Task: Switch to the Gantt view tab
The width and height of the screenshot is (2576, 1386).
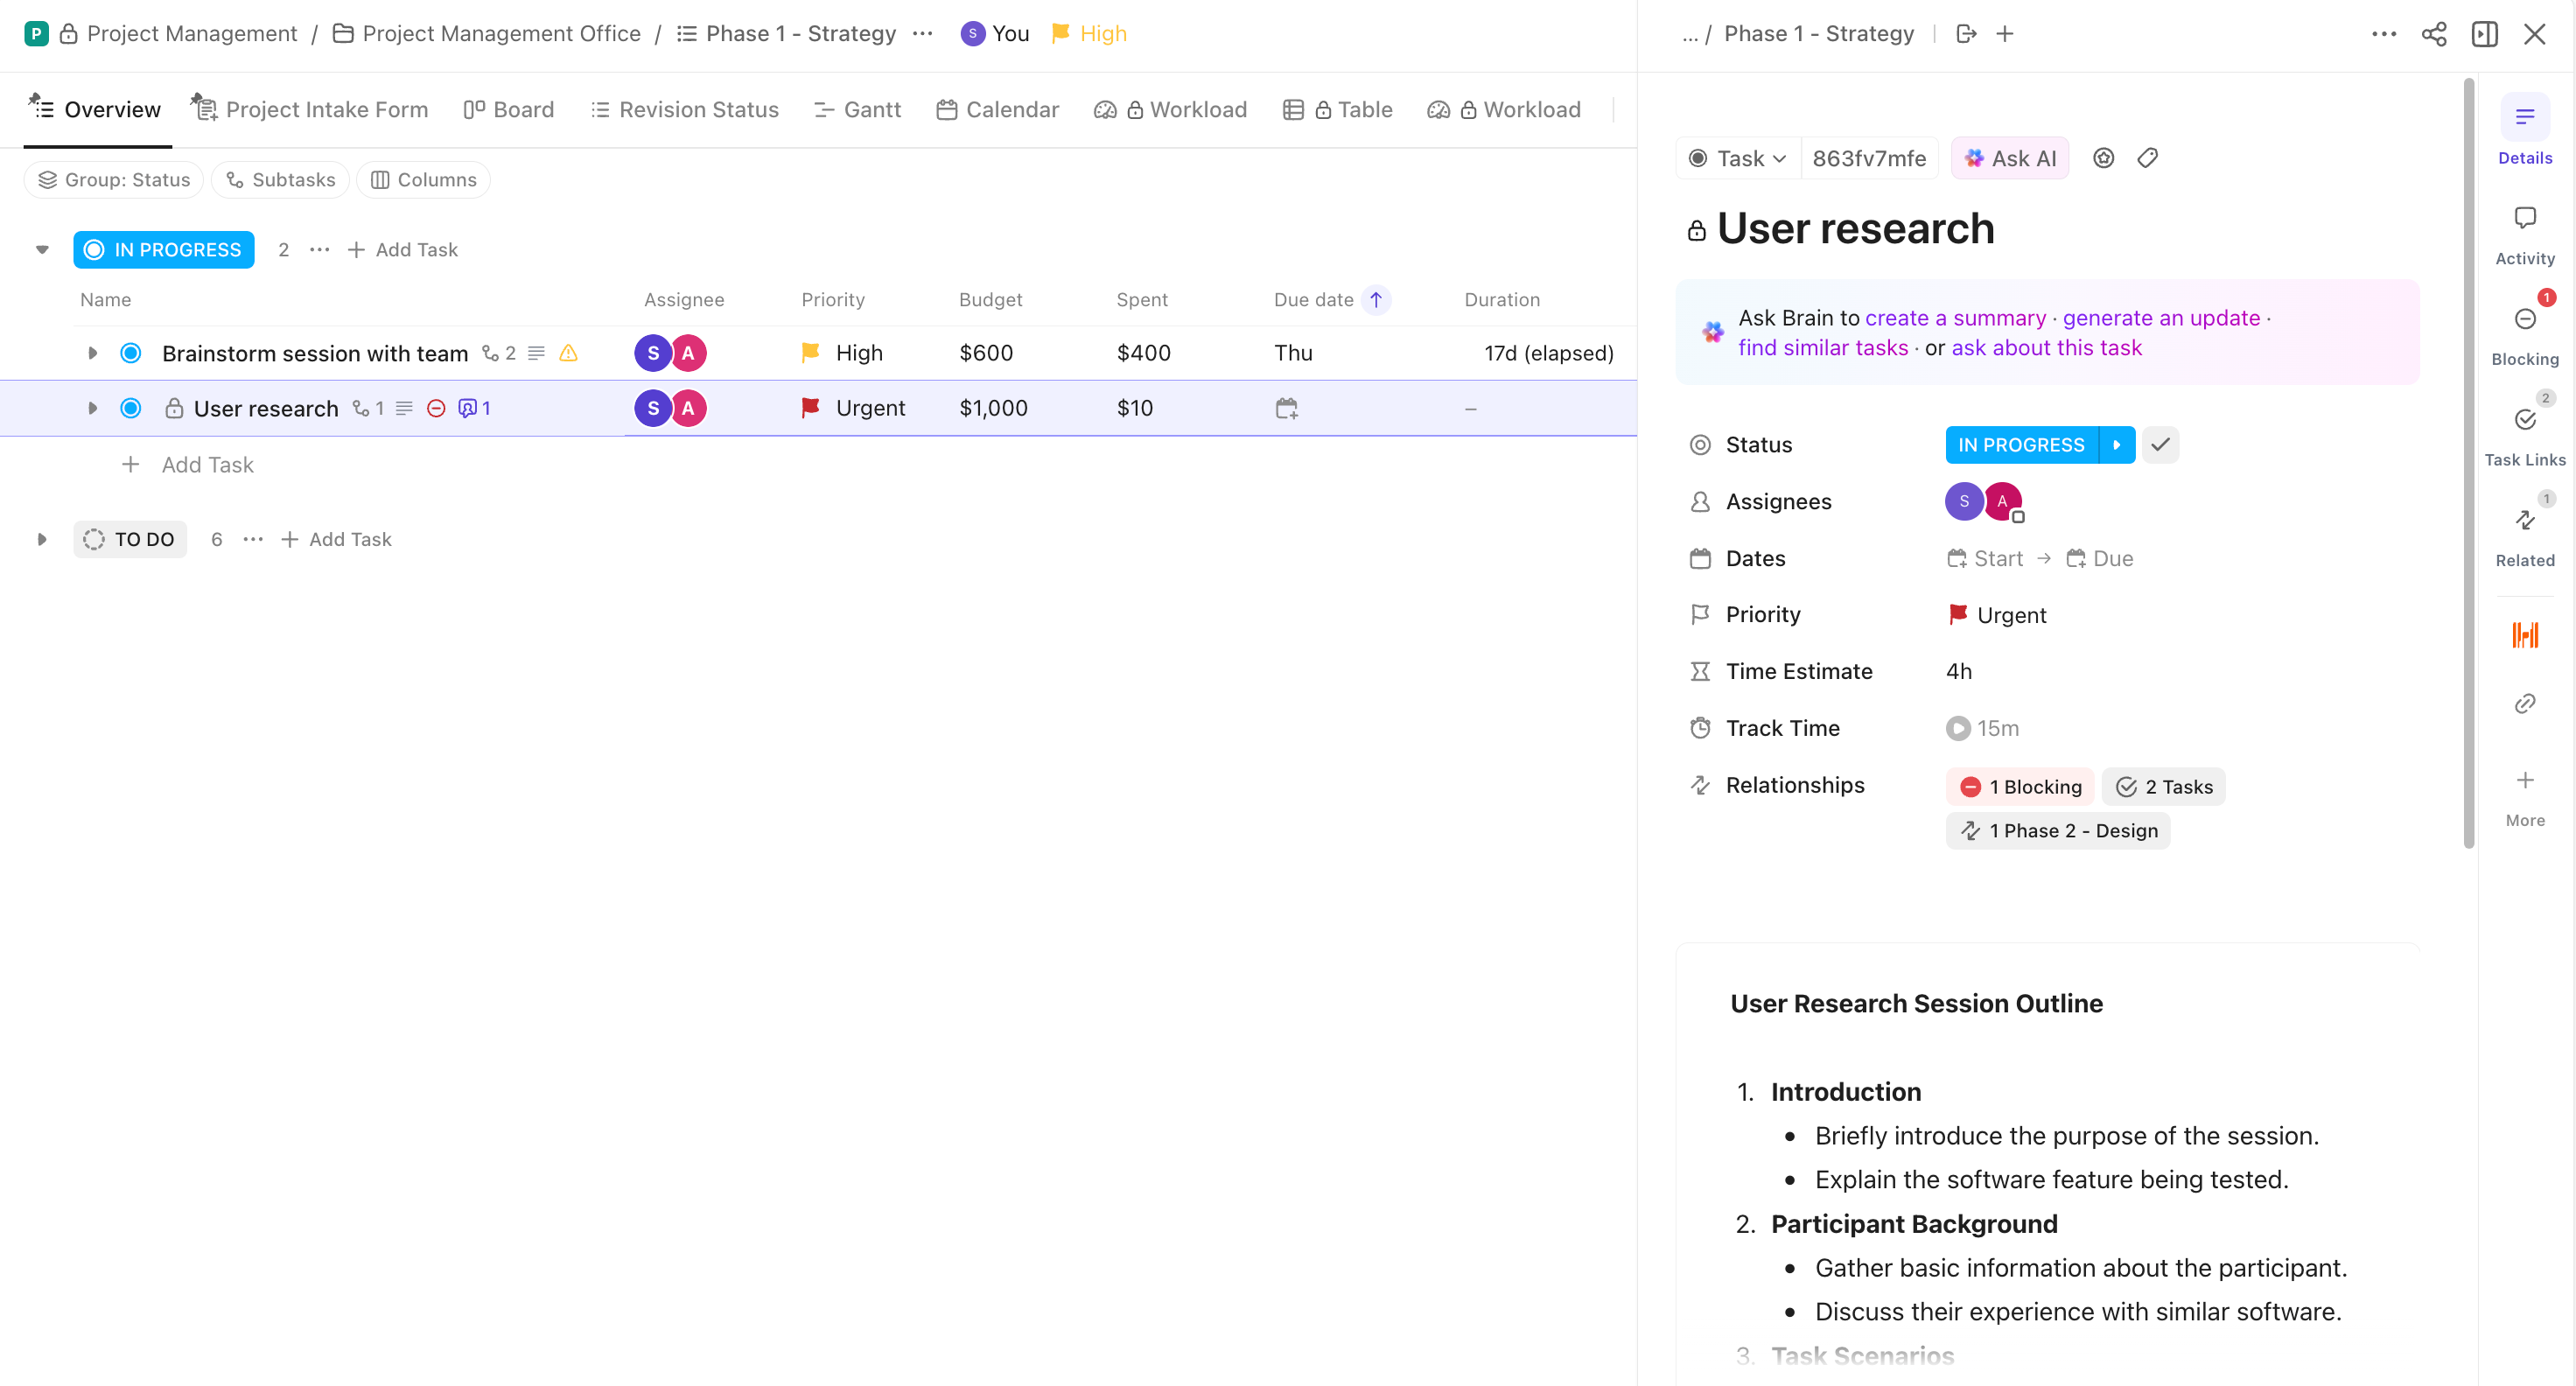Action: pos(856,110)
